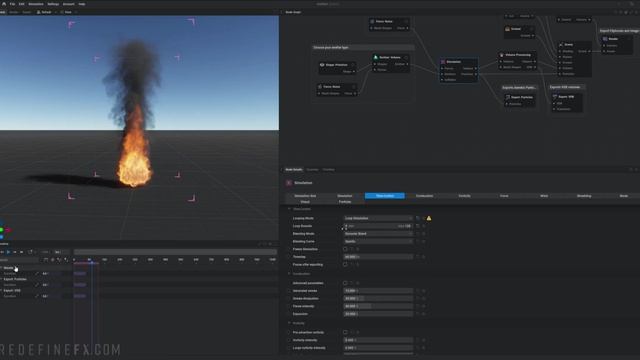Screen dimensions: 640x360
Task: Click the loop playback icon in timeline
Action: (x=30, y=252)
